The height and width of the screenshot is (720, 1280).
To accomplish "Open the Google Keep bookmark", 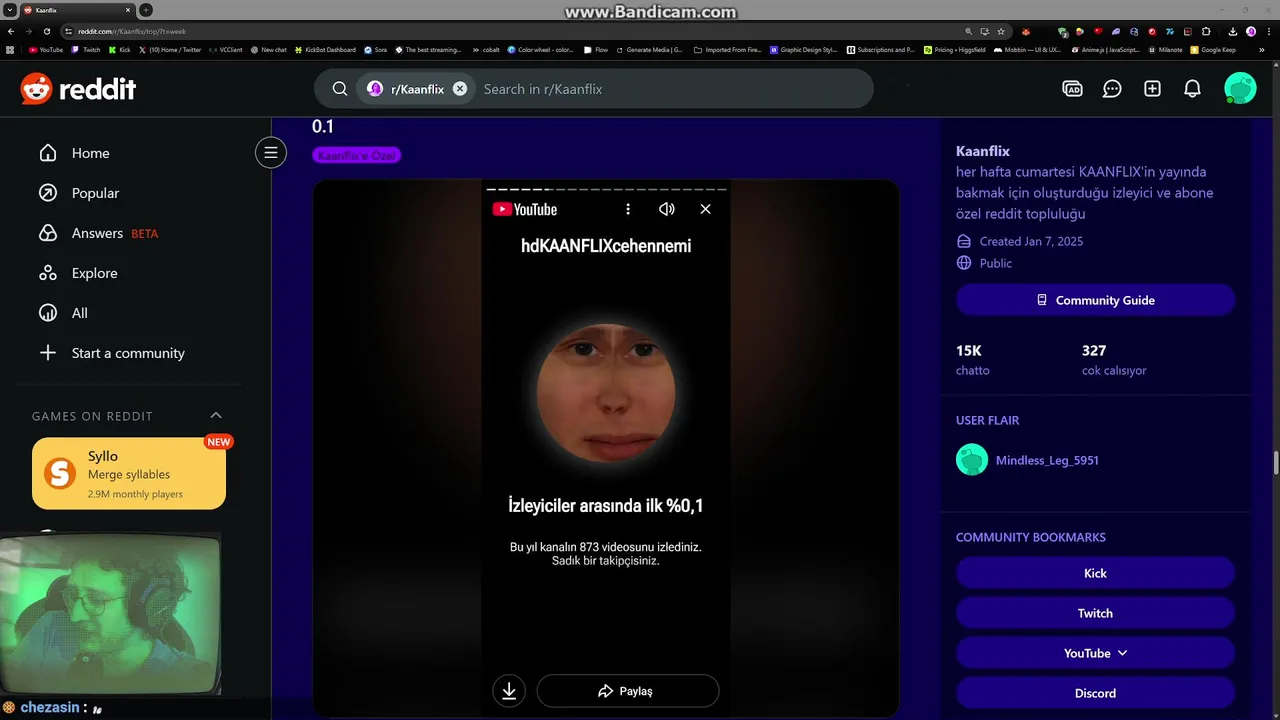I will coord(1213,49).
